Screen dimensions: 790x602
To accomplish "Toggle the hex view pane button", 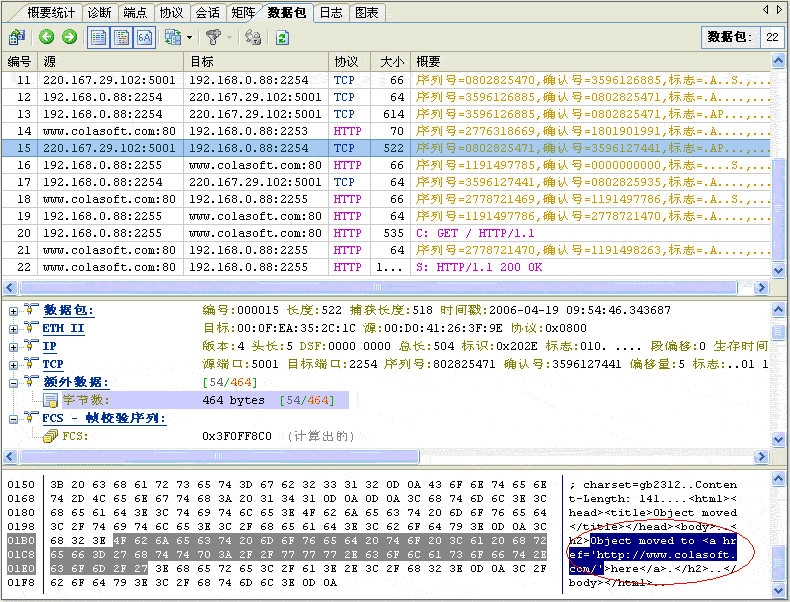I will point(144,37).
